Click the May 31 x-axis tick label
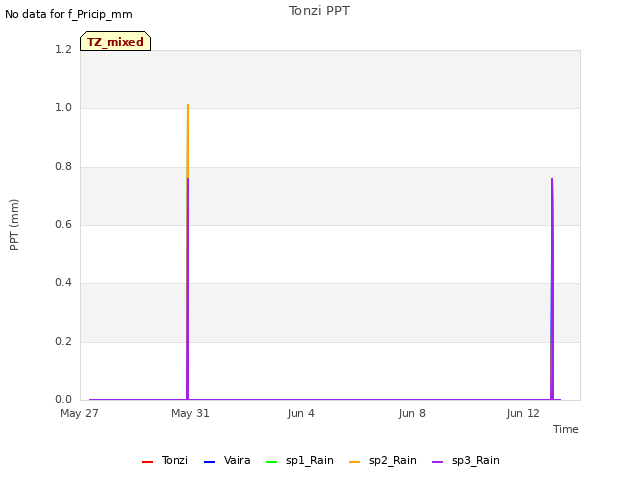Image resolution: width=640 pixels, height=480 pixels. (x=190, y=413)
